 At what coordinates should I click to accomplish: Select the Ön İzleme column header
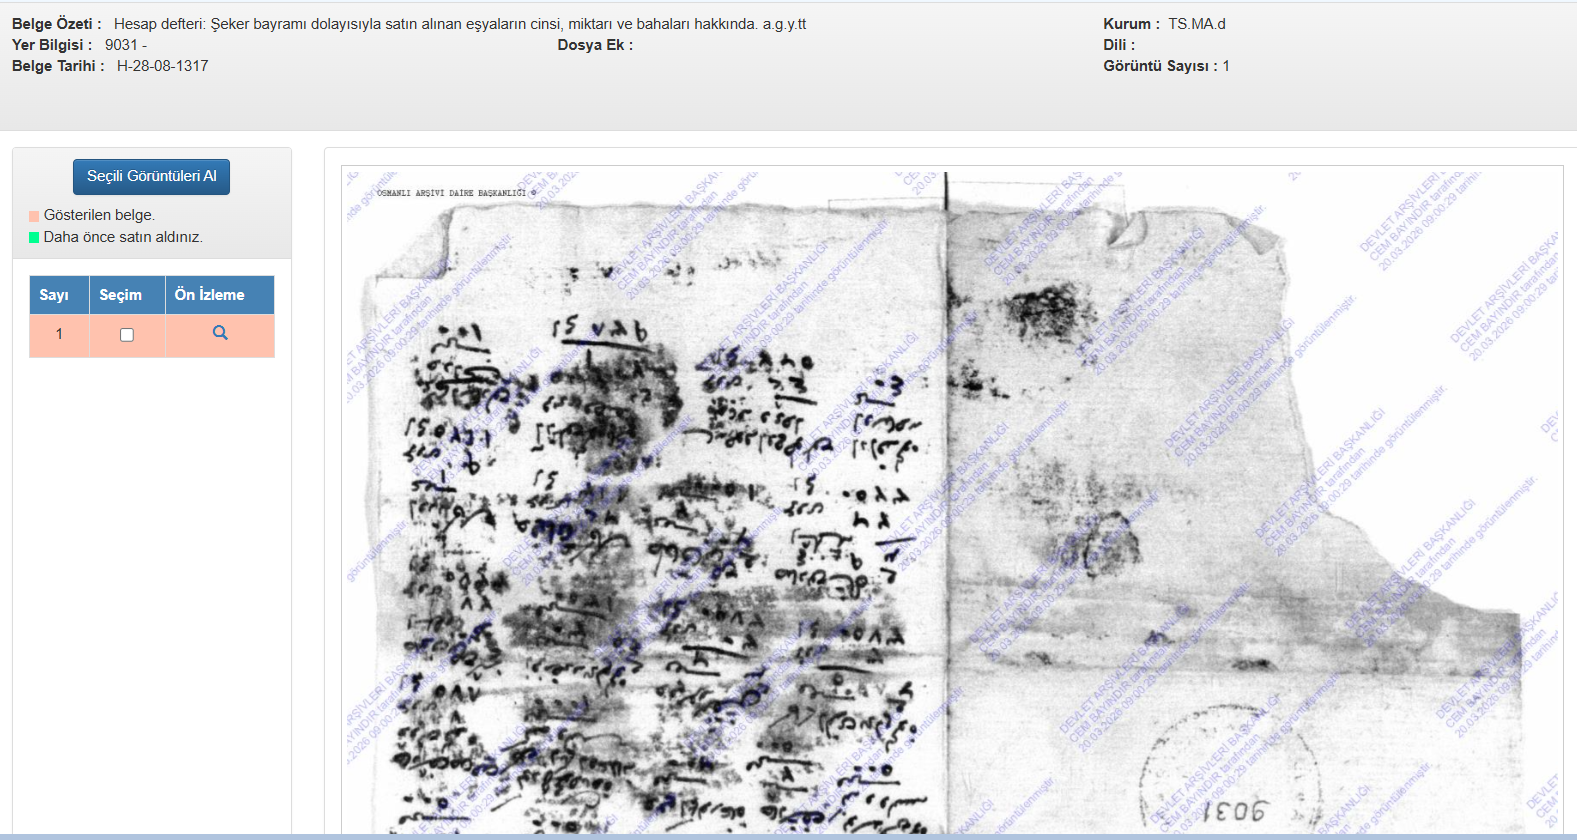click(x=209, y=295)
